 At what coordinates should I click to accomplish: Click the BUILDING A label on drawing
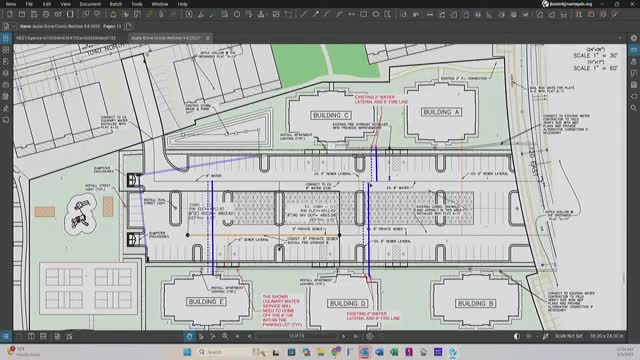tap(441, 112)
